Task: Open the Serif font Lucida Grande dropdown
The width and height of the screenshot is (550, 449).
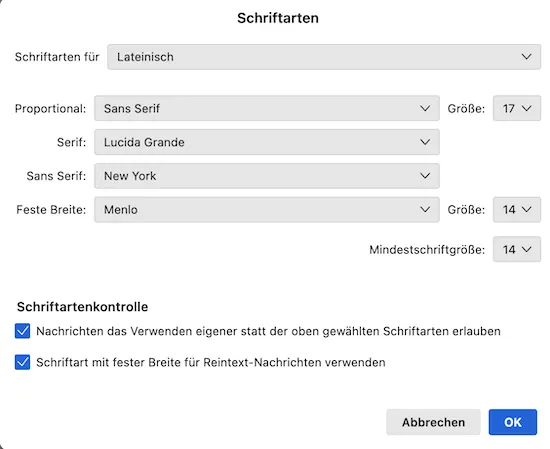Action: click(267, 142)
